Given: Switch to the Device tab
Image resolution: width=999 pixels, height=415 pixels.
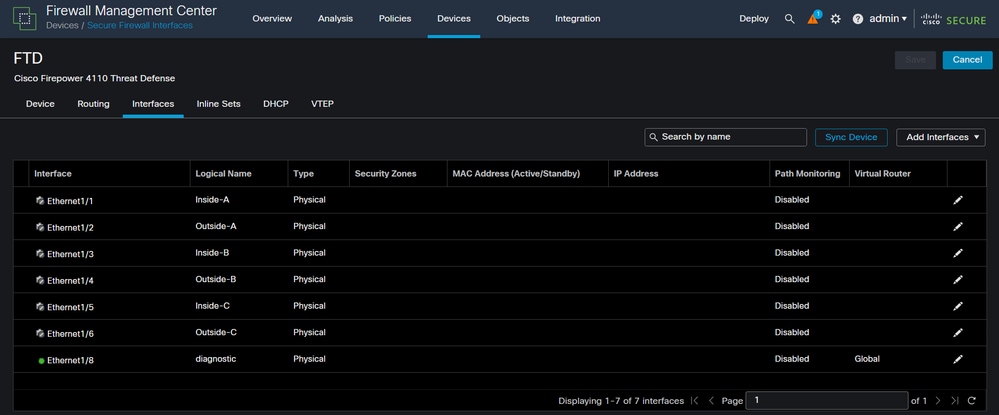Looking at the screenshot, I should (40, 104).
